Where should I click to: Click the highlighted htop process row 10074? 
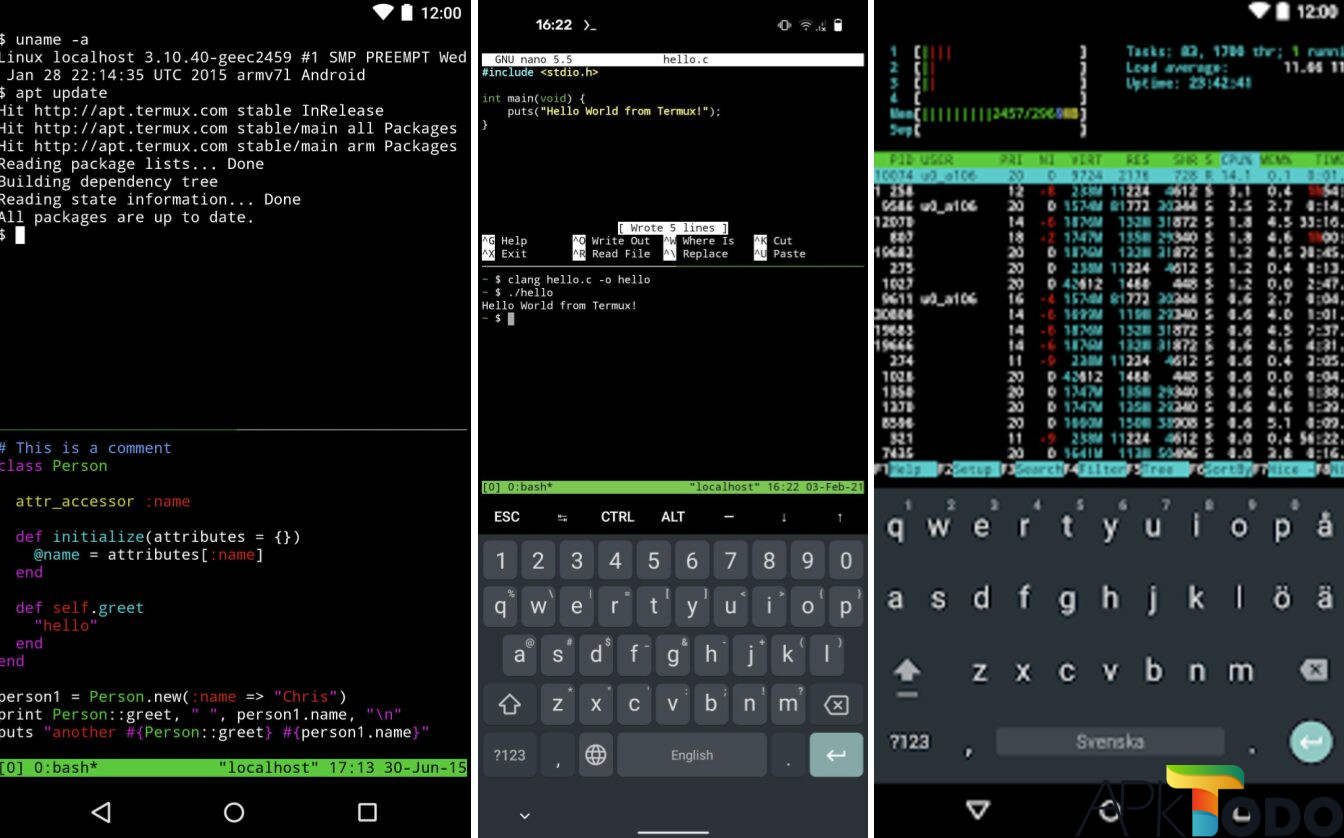1109,175
